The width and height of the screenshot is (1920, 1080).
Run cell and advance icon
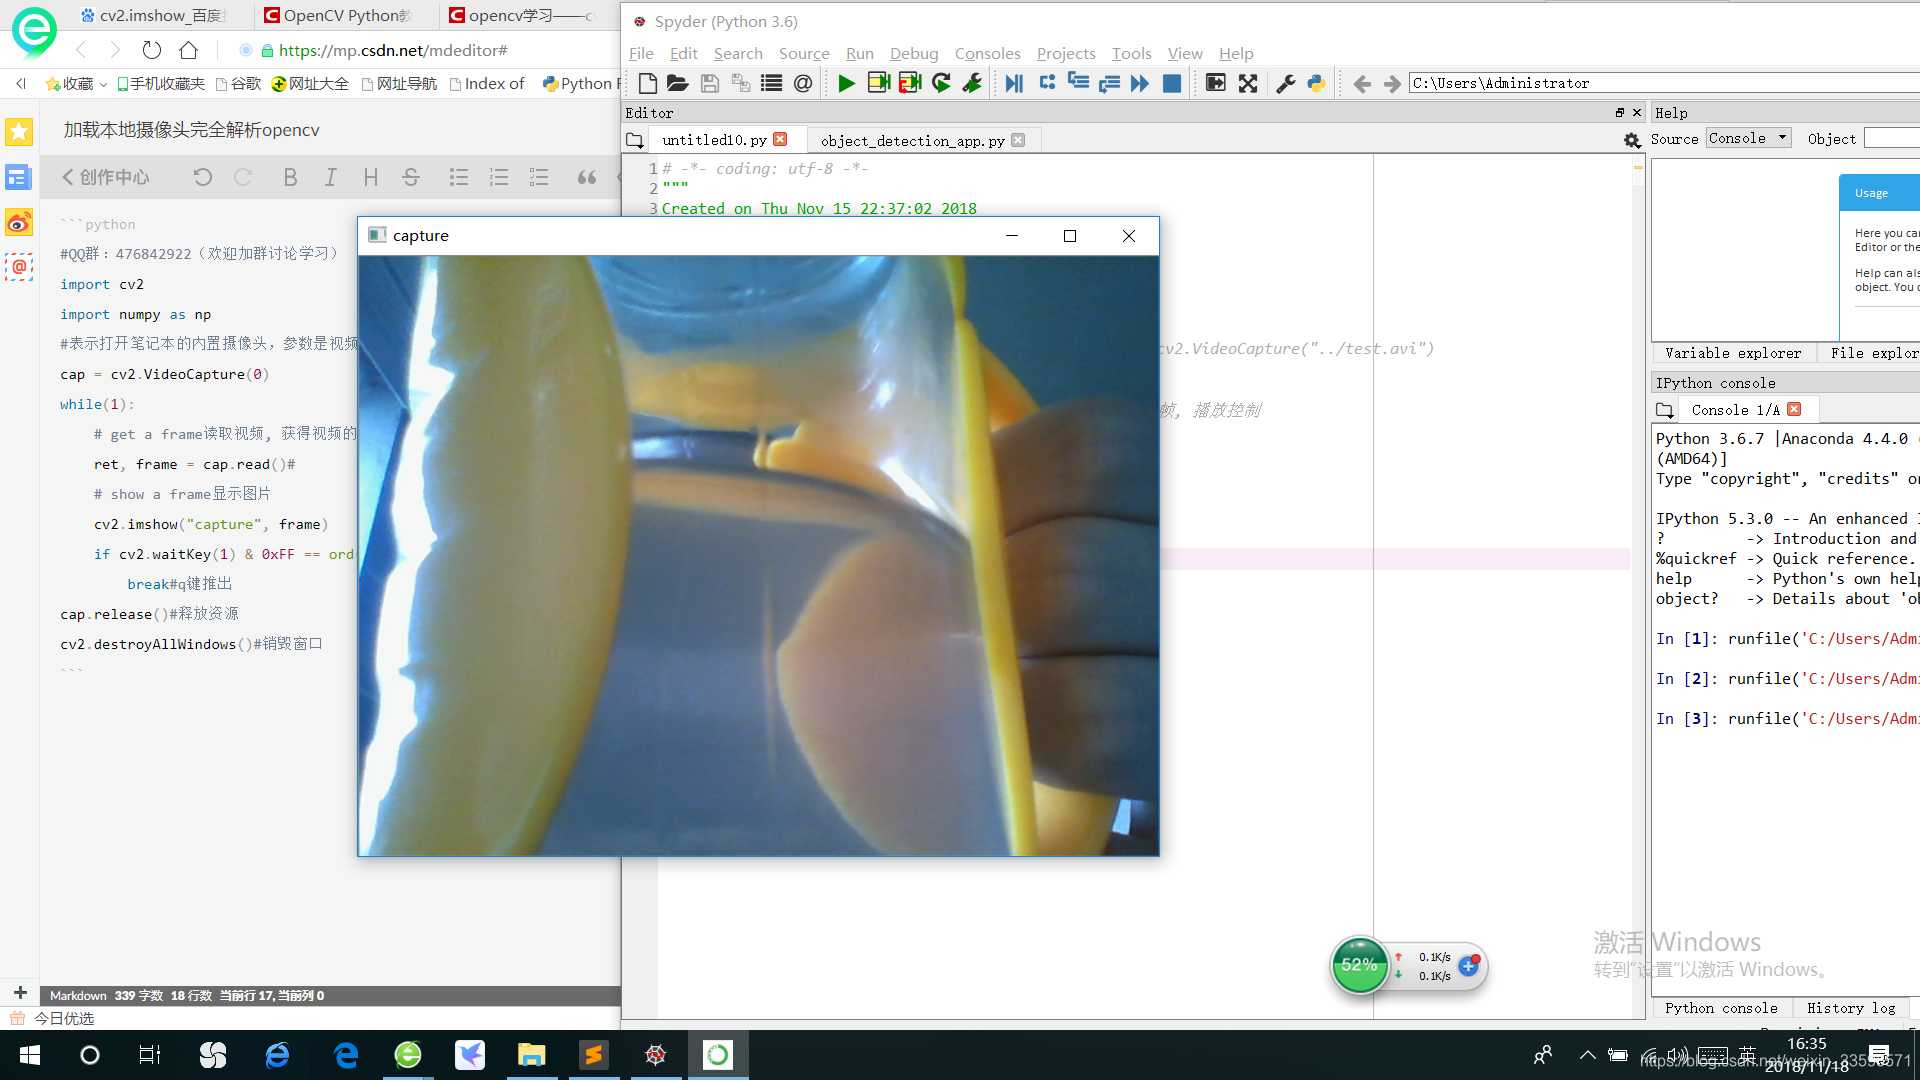coord(909,83)
